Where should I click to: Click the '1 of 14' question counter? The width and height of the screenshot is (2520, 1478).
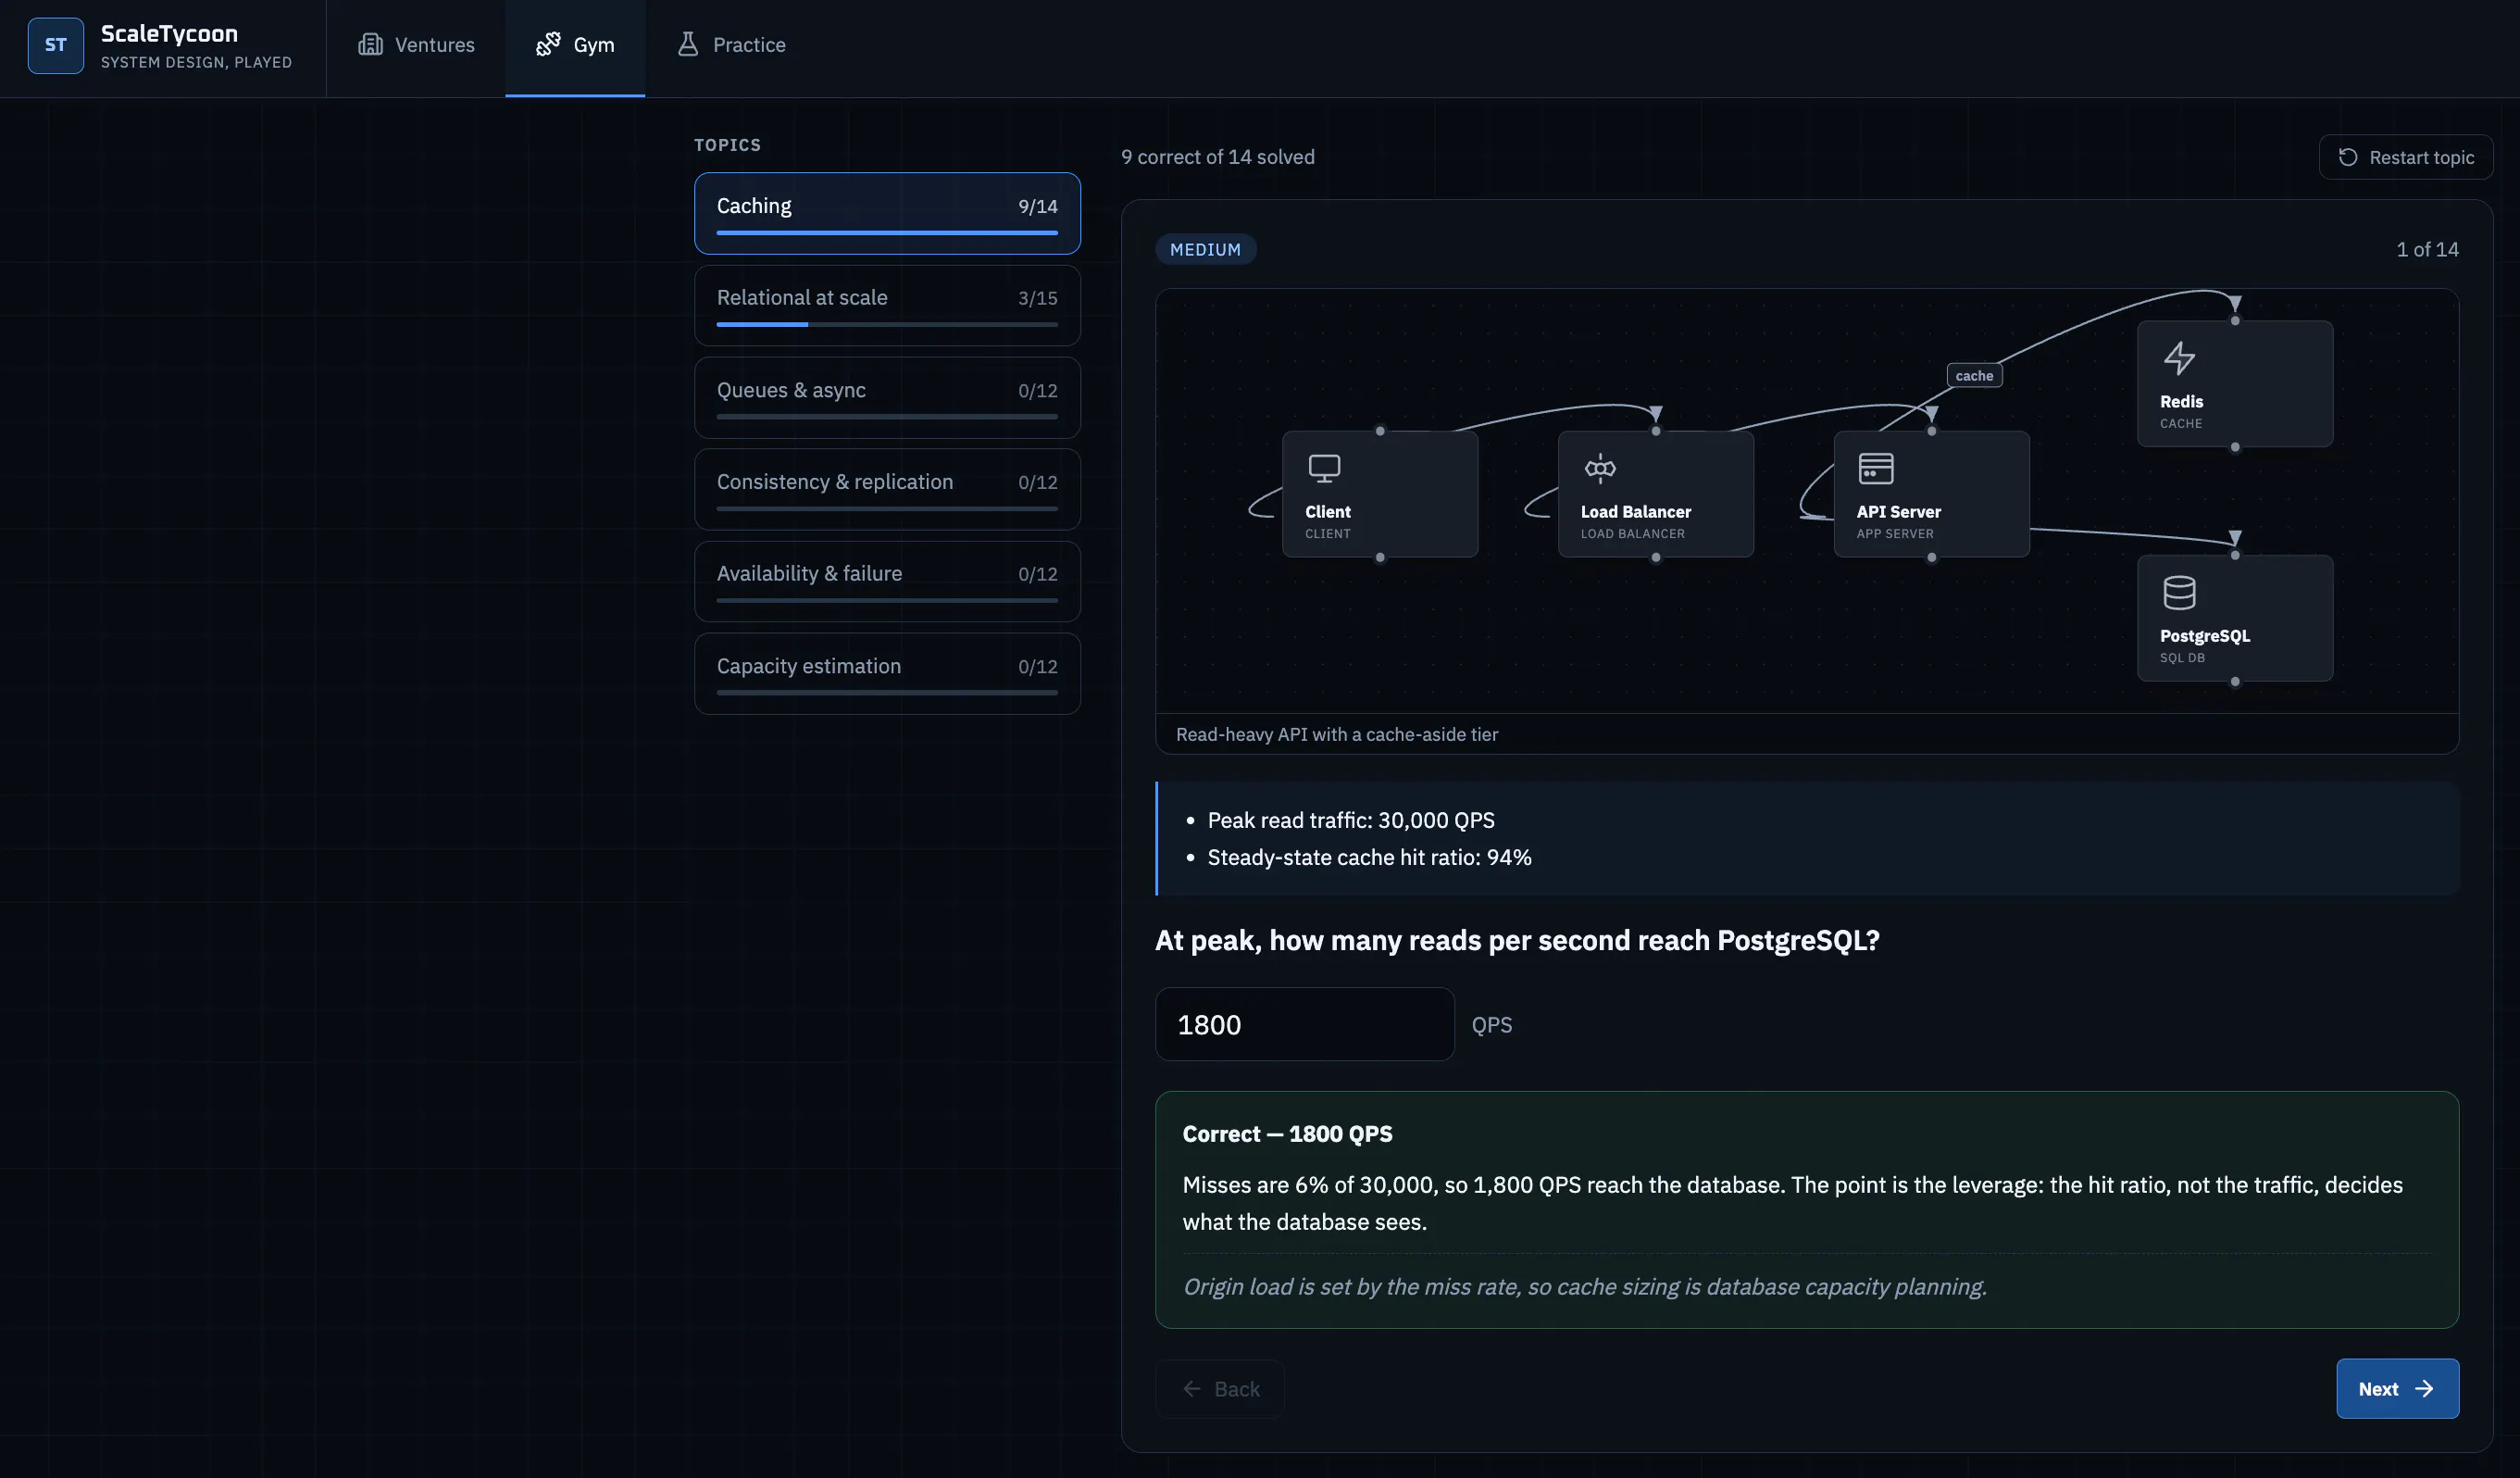[2427, 250]
